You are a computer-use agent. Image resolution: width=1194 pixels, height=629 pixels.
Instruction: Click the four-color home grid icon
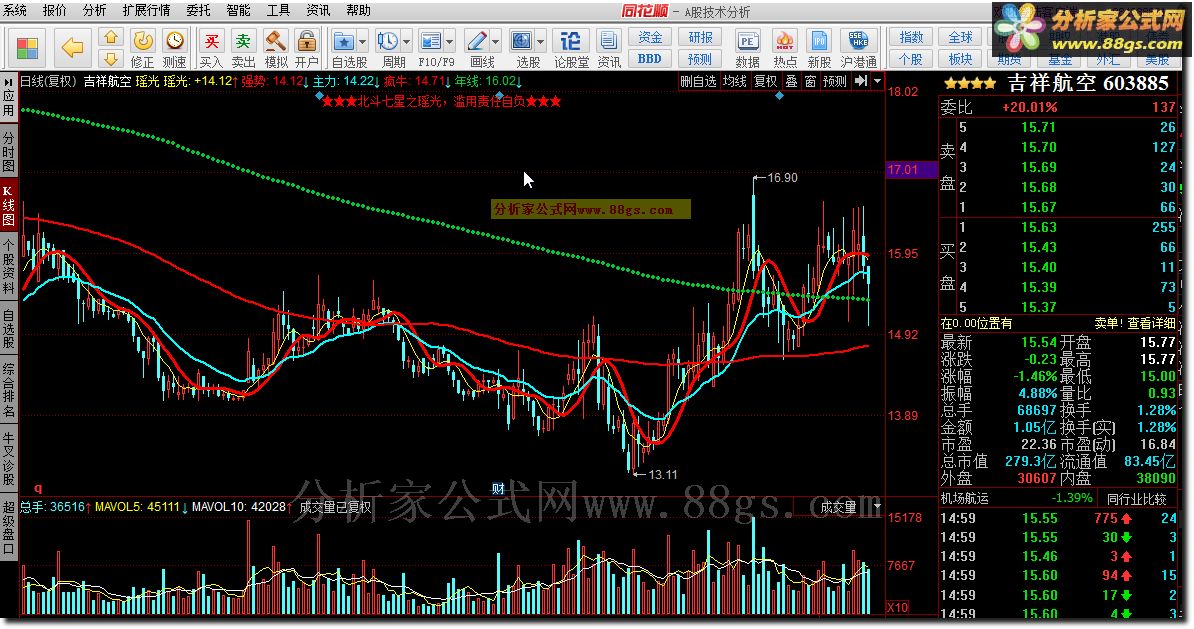coord(27,48)
